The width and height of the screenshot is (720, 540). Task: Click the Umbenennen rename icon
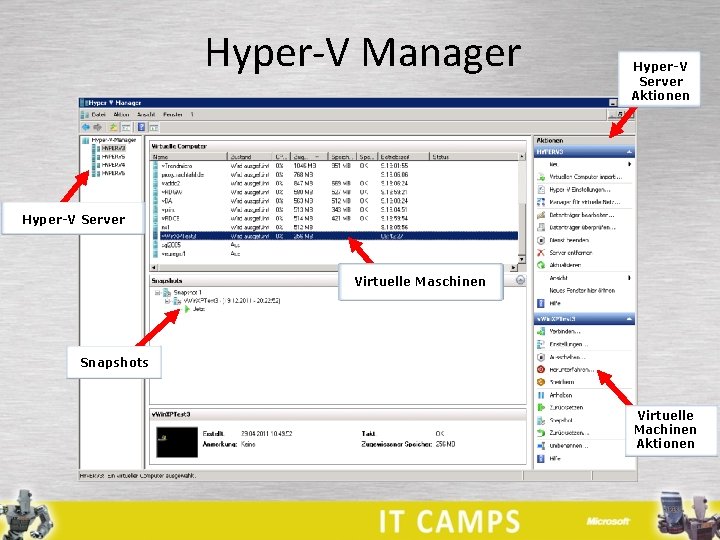coord(541,445)
